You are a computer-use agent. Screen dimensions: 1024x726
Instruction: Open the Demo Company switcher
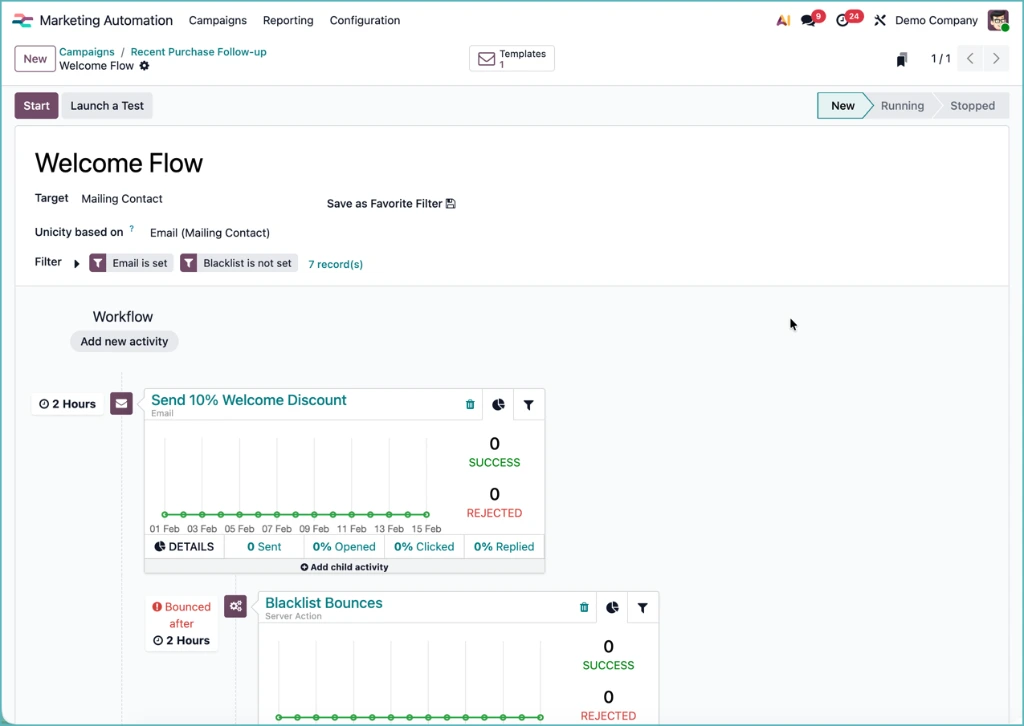tap(936, 20)
